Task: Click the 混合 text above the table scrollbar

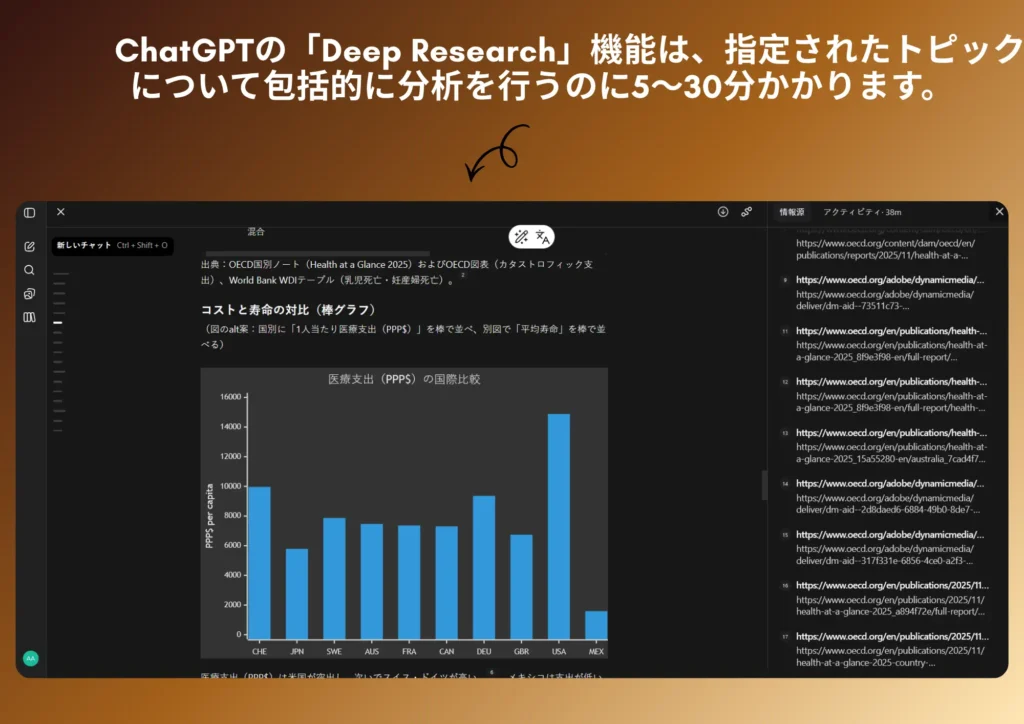Action: [256, 232]
